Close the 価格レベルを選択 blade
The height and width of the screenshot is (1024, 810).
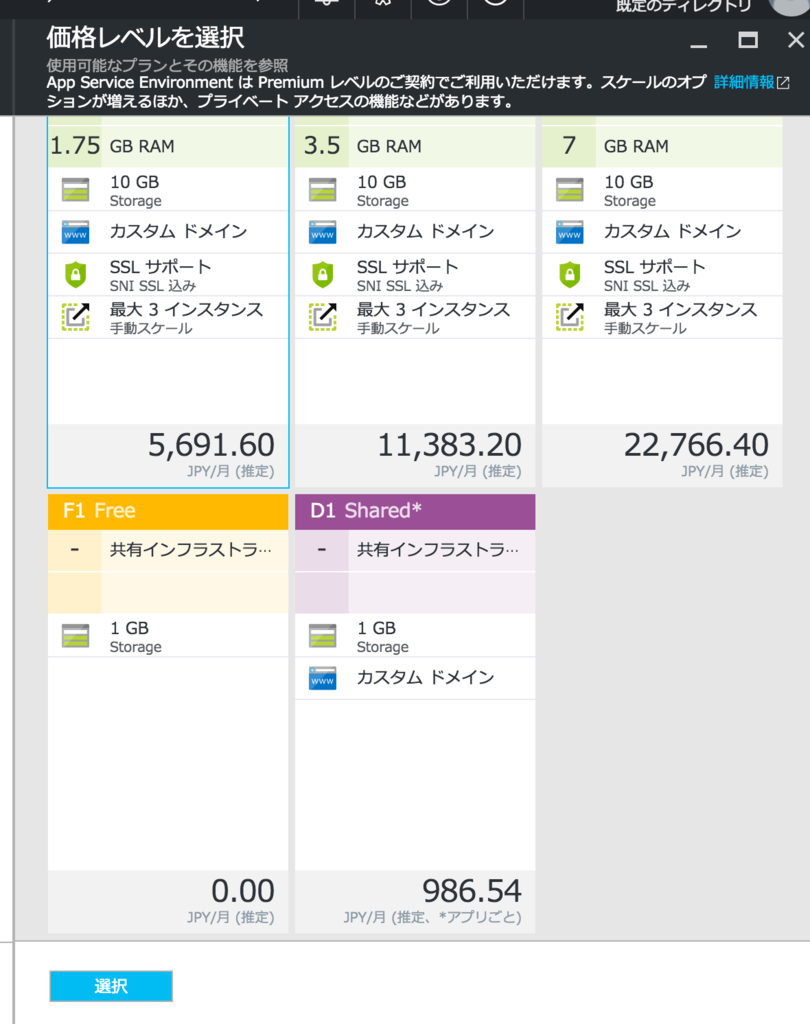click(x=796, y=40)
